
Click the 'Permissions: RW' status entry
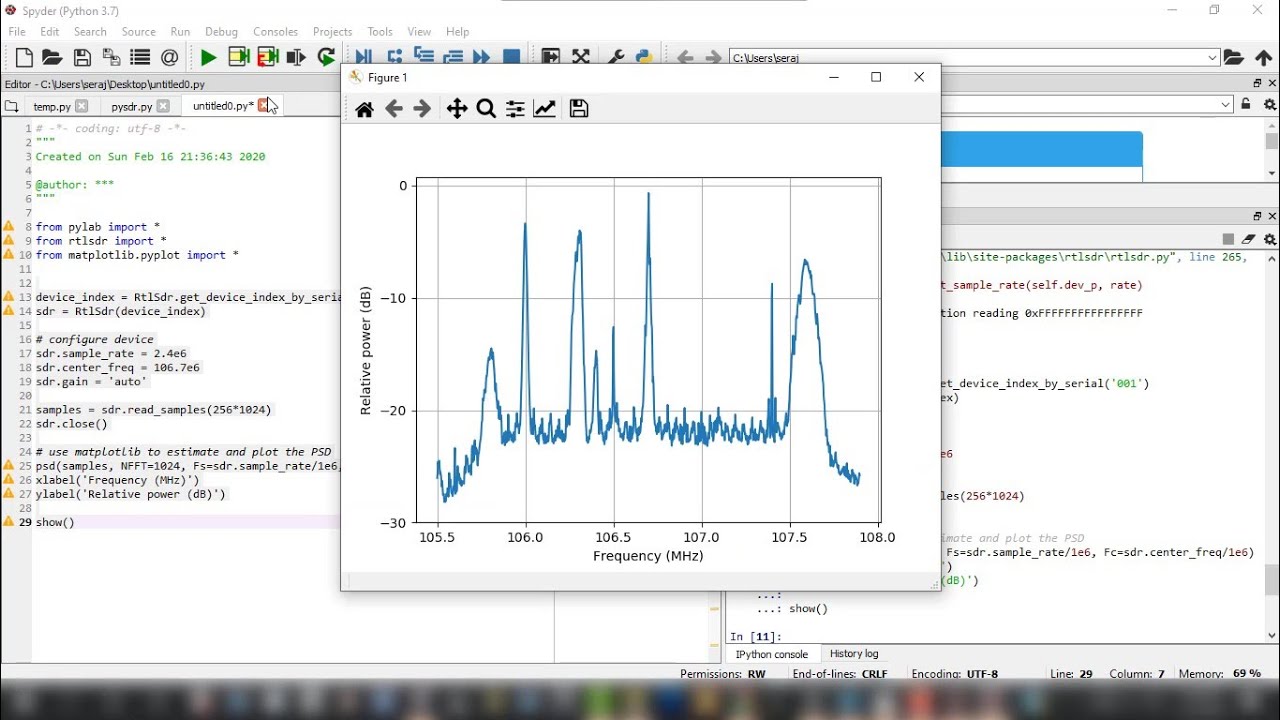[x=723, y=674]
